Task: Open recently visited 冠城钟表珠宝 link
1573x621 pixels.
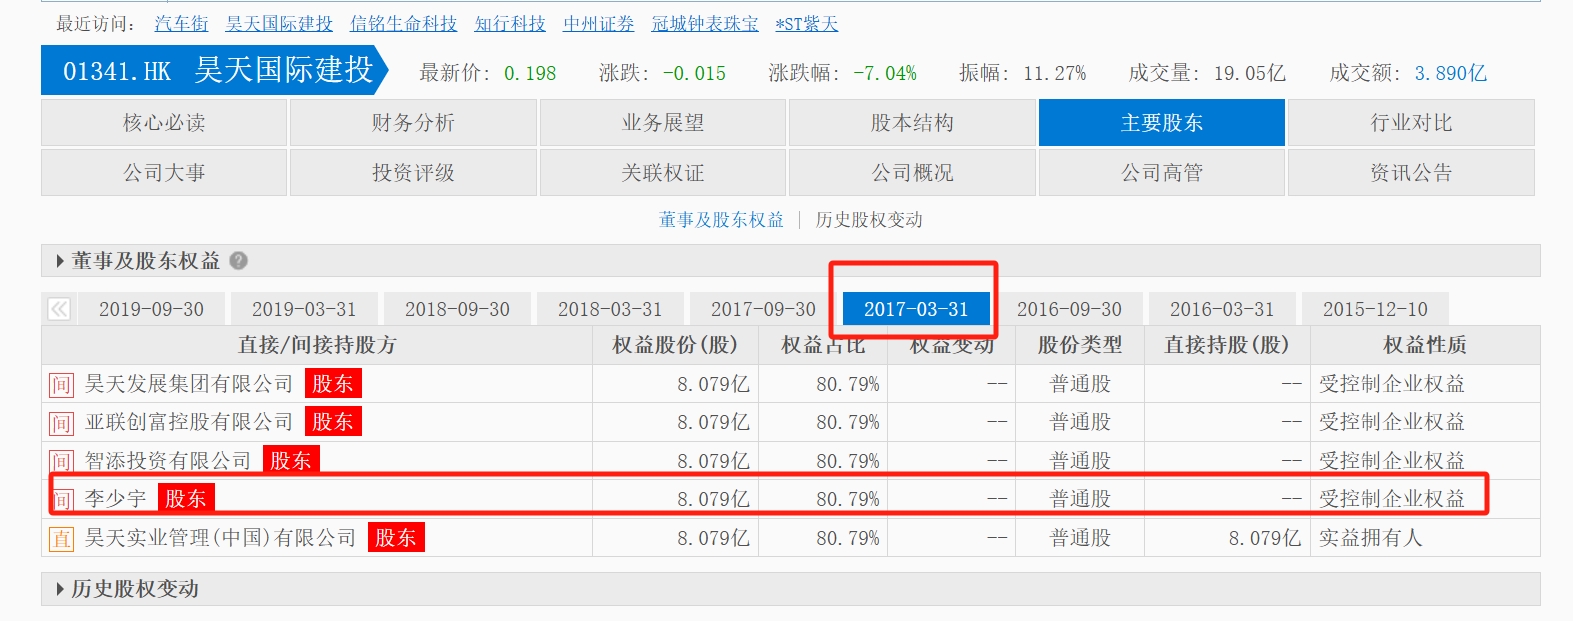Action: click(705, 23)
